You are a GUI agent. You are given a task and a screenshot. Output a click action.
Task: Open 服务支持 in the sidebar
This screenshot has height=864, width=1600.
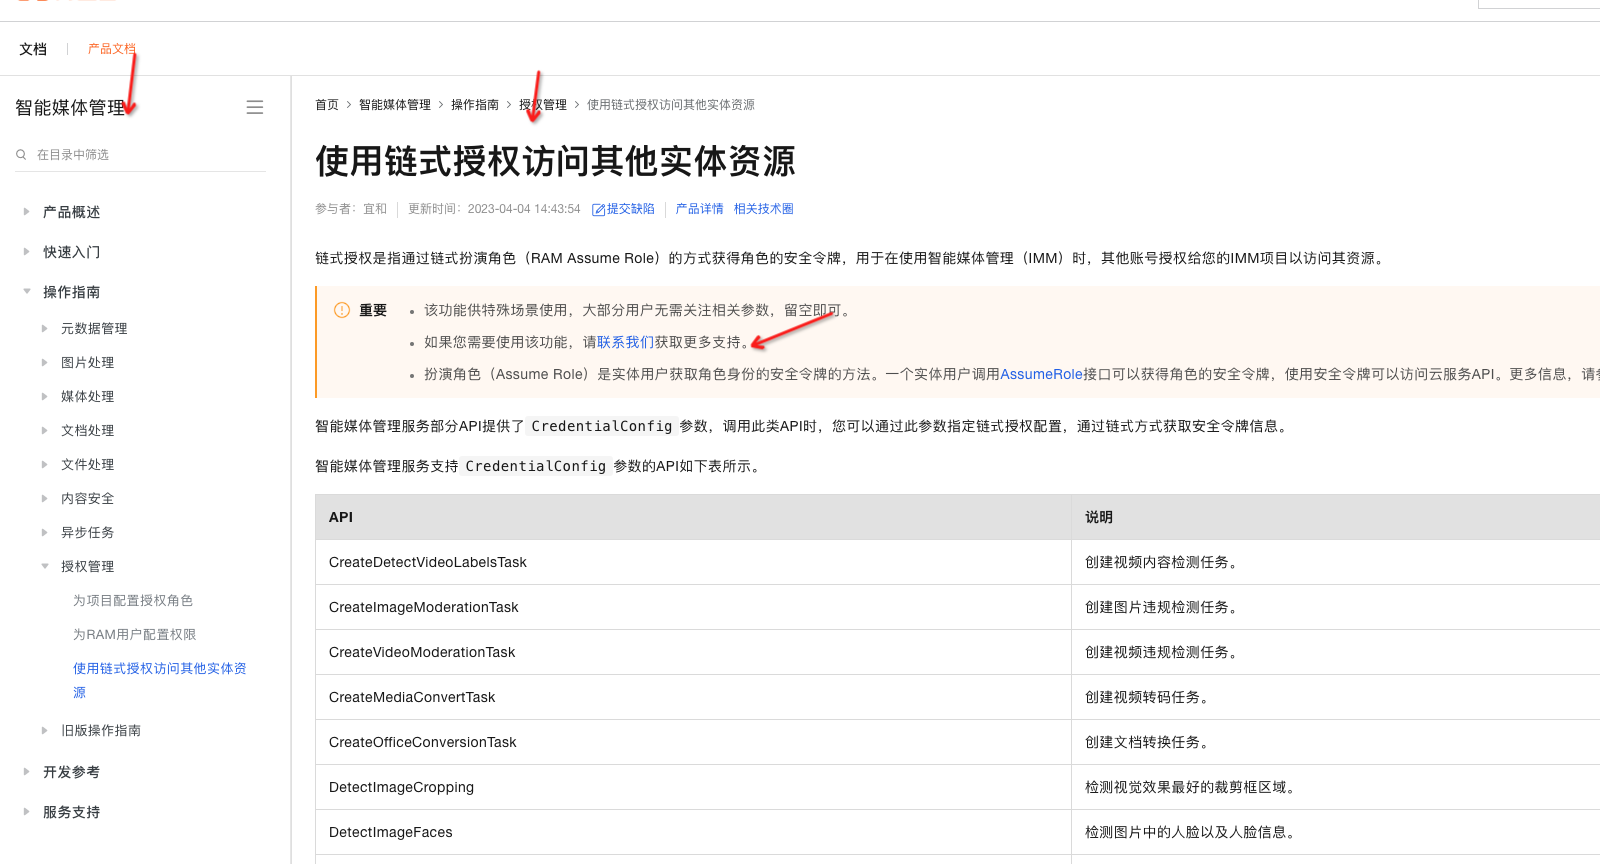click(x=71, y=812)
